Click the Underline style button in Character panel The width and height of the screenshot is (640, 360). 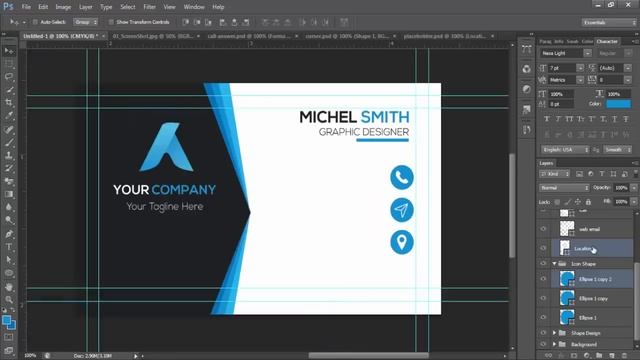point(614,119)
